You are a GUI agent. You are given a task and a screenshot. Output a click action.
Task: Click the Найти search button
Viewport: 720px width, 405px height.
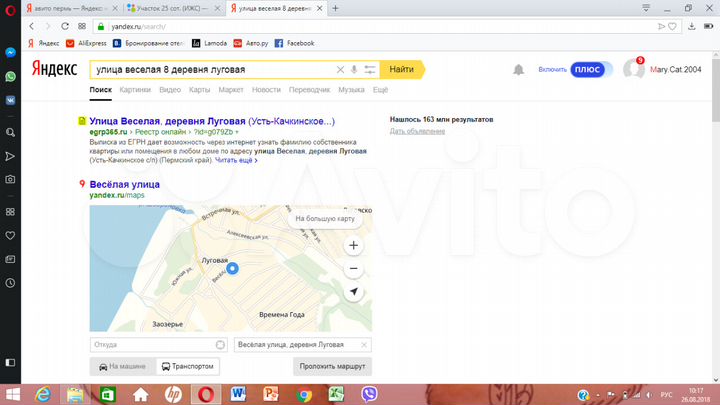(x=402, y=69)
